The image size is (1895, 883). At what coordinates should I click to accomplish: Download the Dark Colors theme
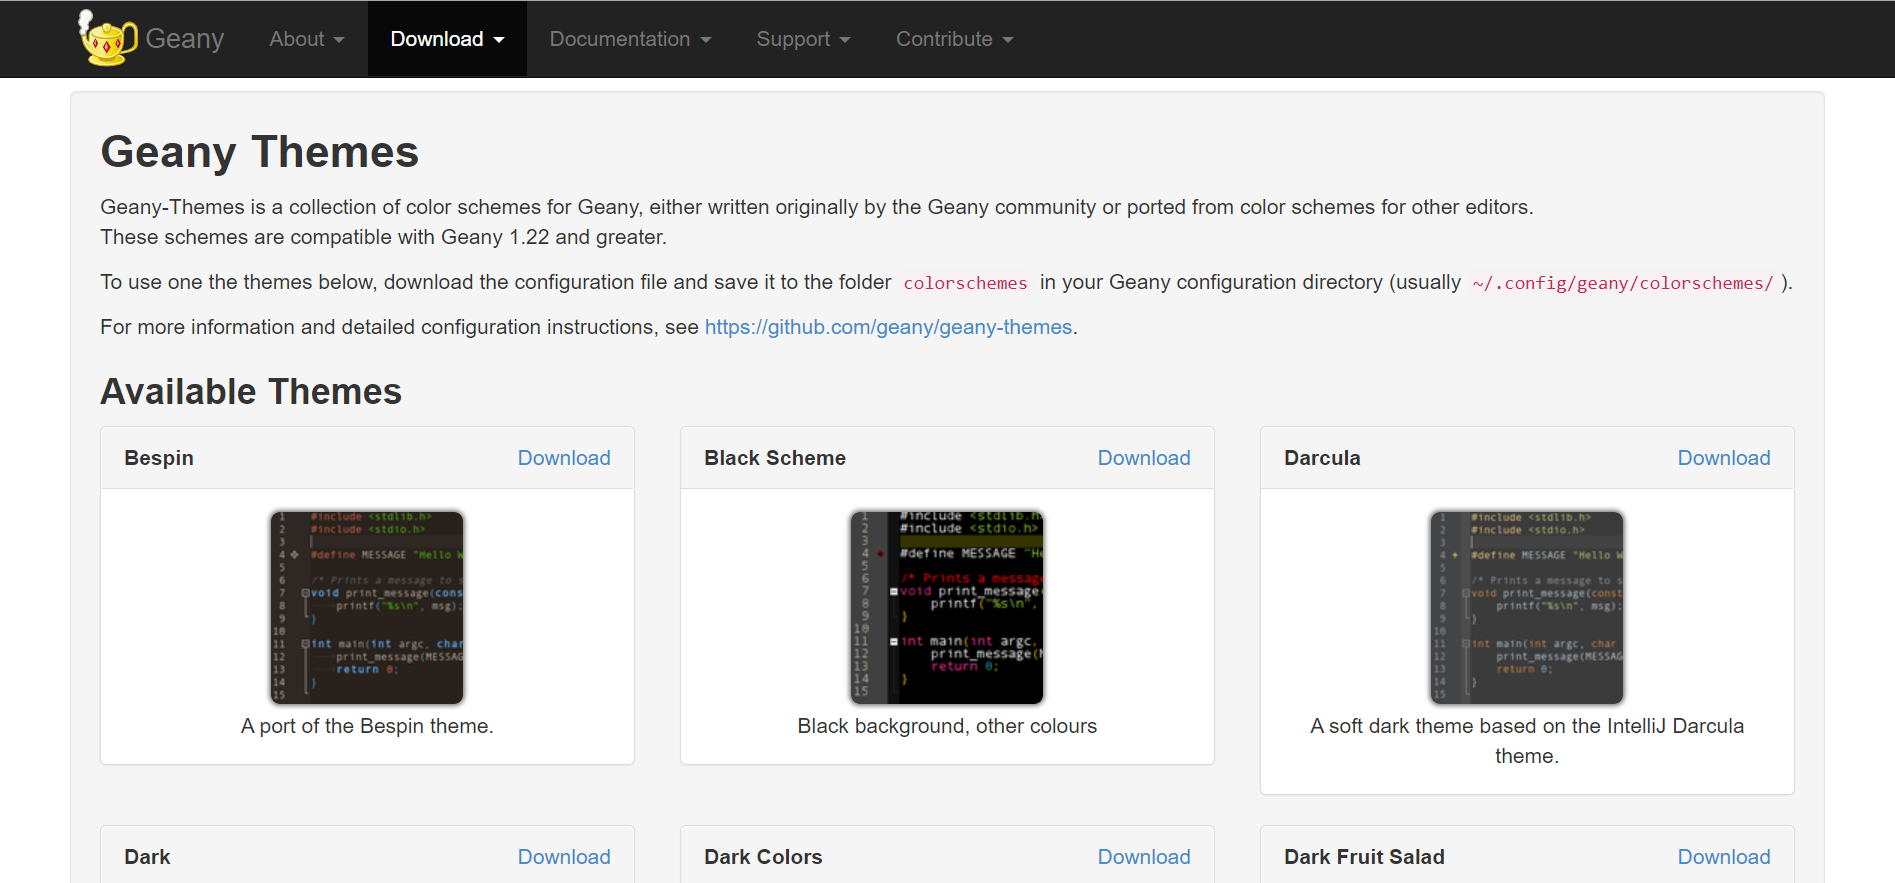click(x=1144, y=857)
